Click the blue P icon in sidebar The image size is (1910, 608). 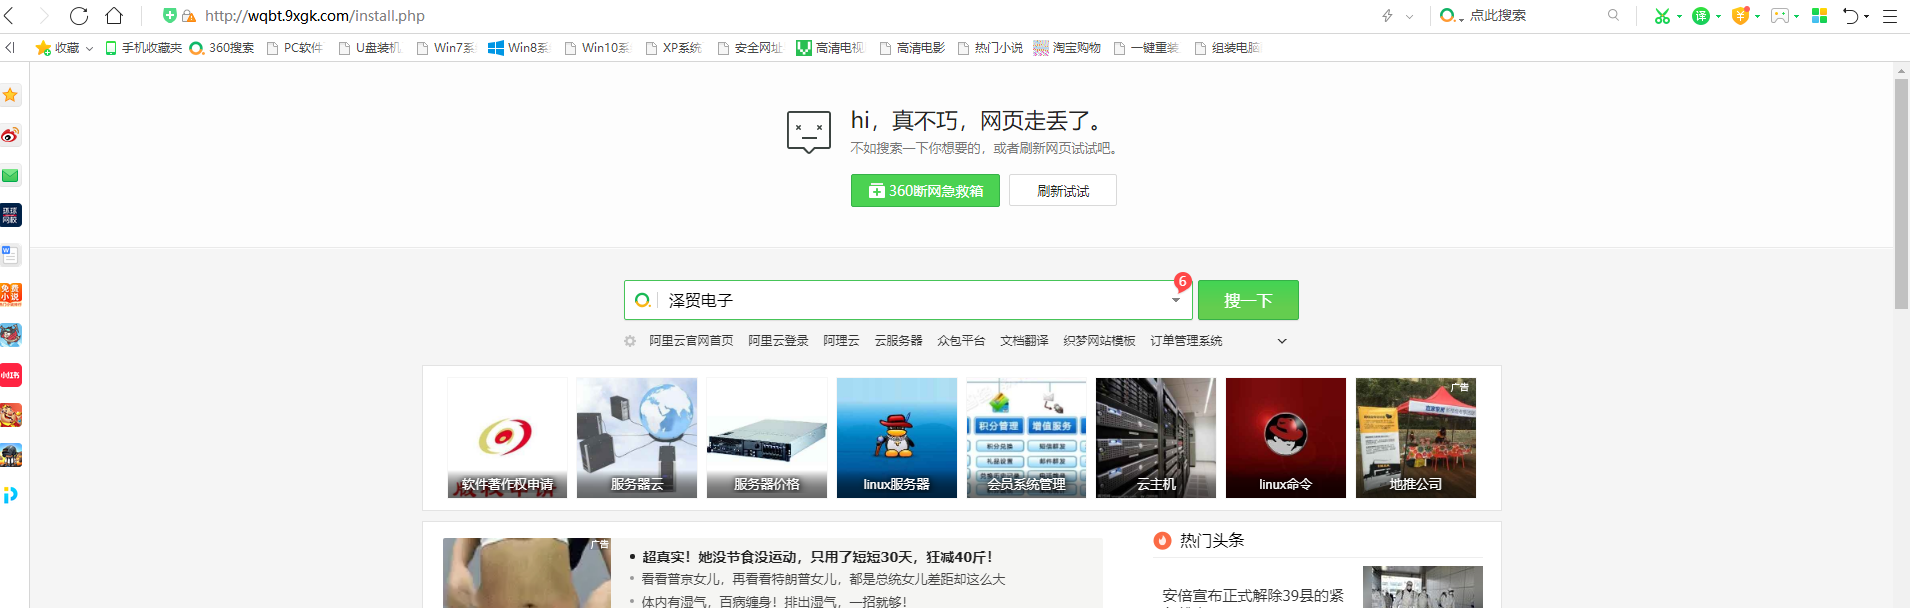(x=10, y=495)
